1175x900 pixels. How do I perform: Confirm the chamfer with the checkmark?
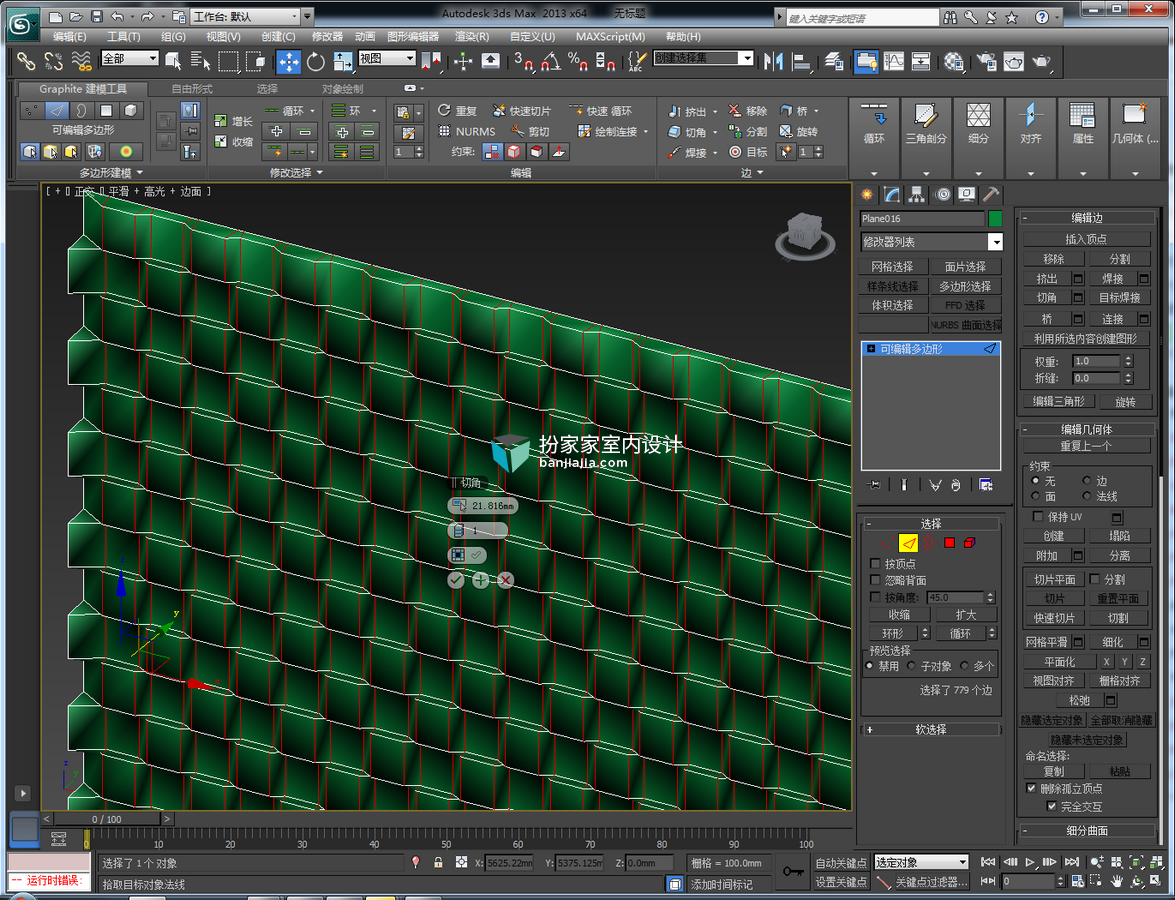pos(456,580)
